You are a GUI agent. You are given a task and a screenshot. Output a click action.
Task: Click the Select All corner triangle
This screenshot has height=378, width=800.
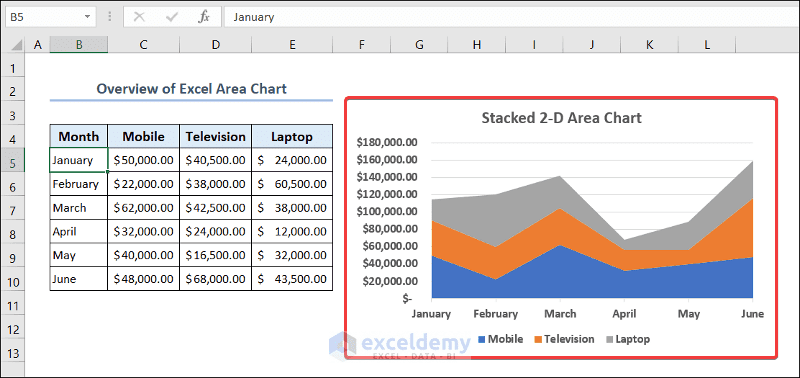pyautogui.click(x=16, y=45)
